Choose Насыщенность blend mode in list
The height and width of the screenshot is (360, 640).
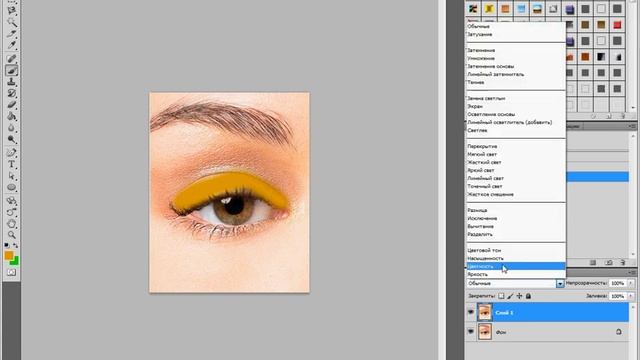(516, 258)
